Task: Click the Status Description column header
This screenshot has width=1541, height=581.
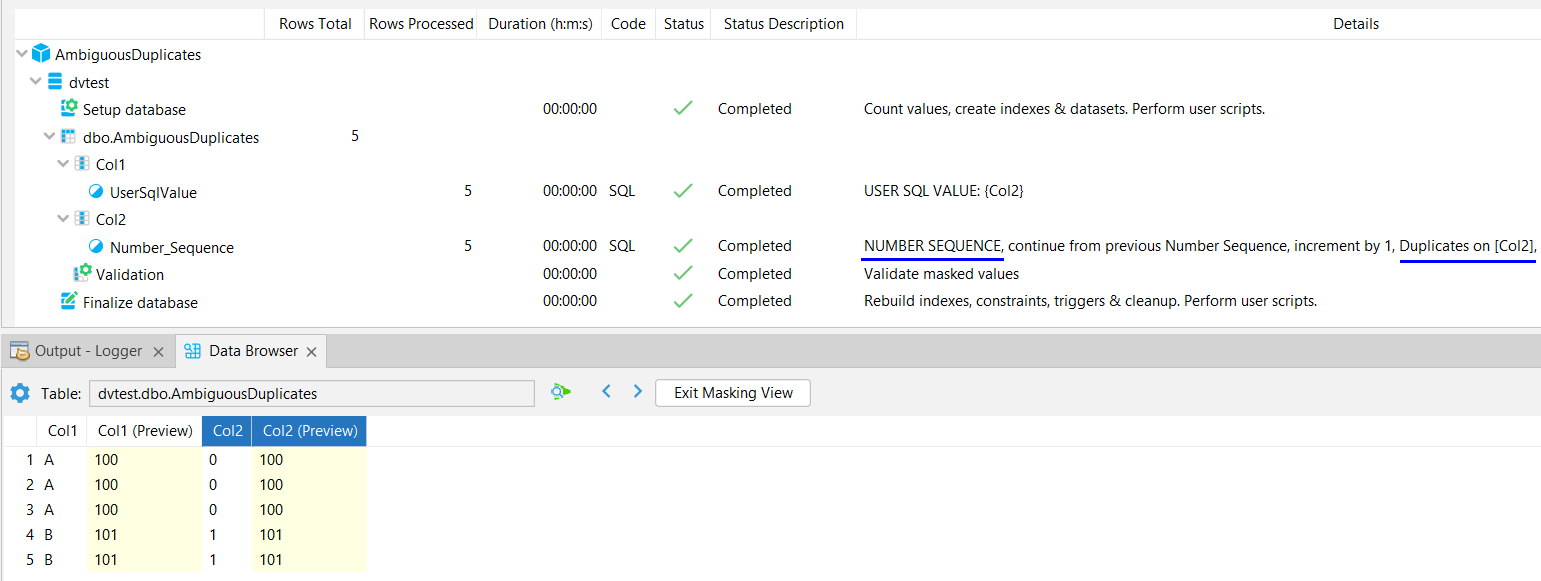Action: 784,24
